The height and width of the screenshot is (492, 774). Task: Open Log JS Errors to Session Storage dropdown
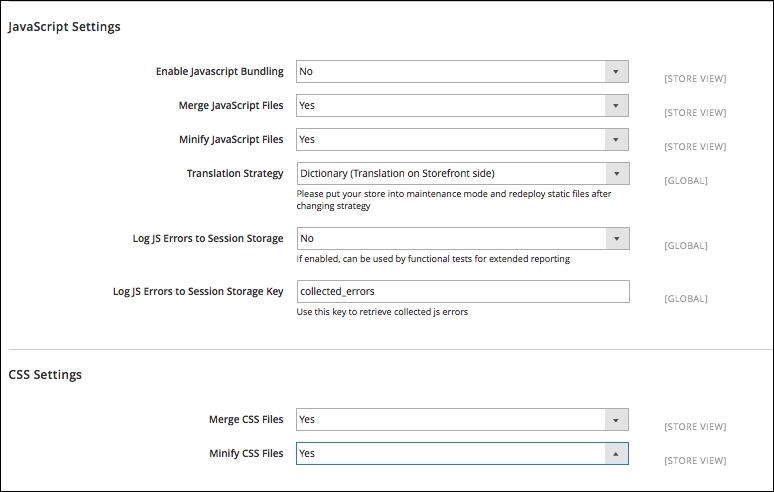[463, 238]
